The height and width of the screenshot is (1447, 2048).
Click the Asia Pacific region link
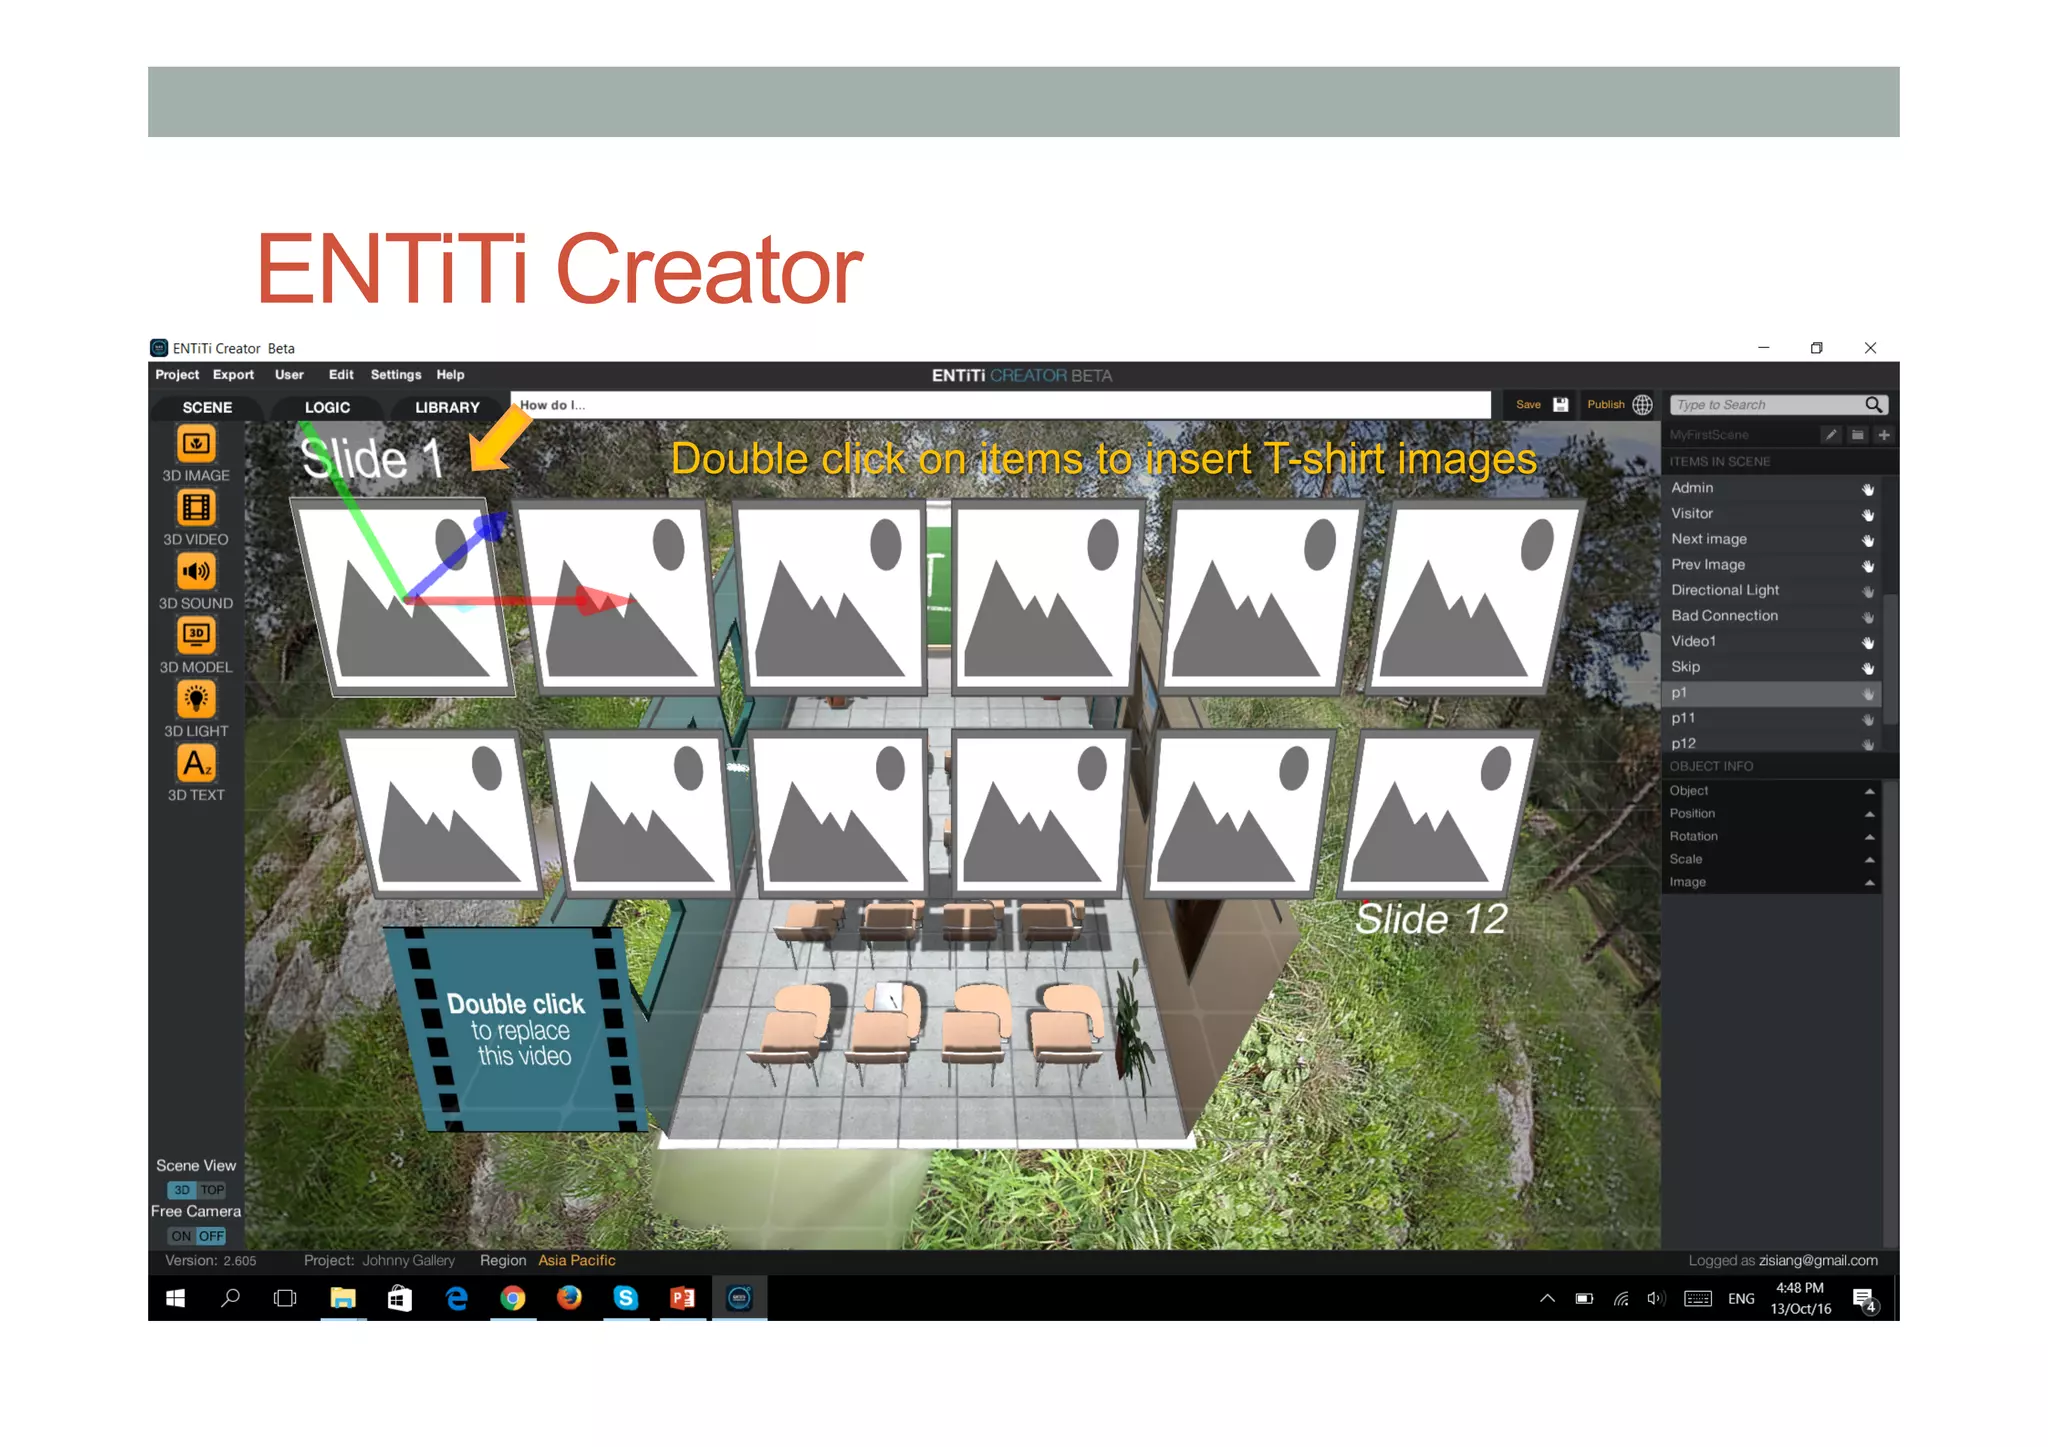(x=576, y=1261)
